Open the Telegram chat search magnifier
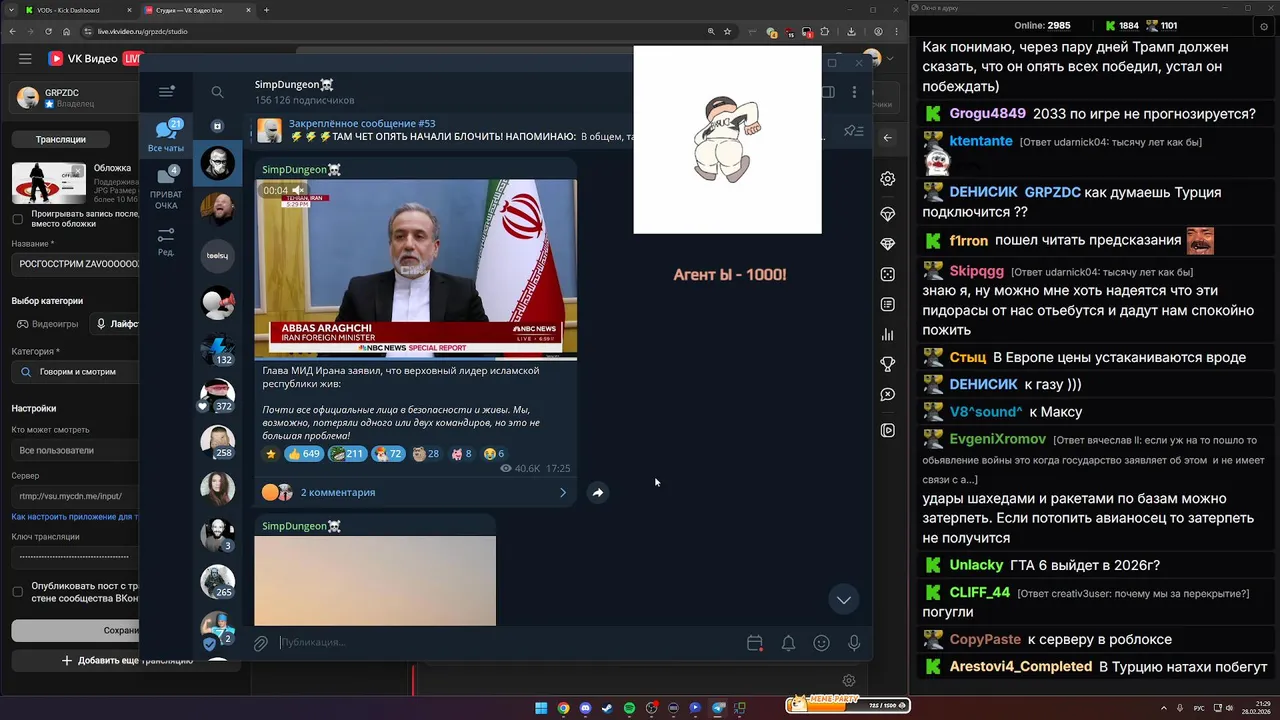 click(x=217, y=92)
